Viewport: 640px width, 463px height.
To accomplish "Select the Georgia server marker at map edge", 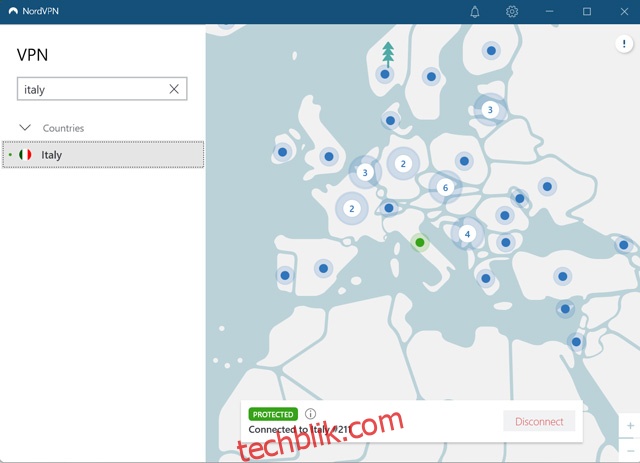I will [x=623, y=245].
